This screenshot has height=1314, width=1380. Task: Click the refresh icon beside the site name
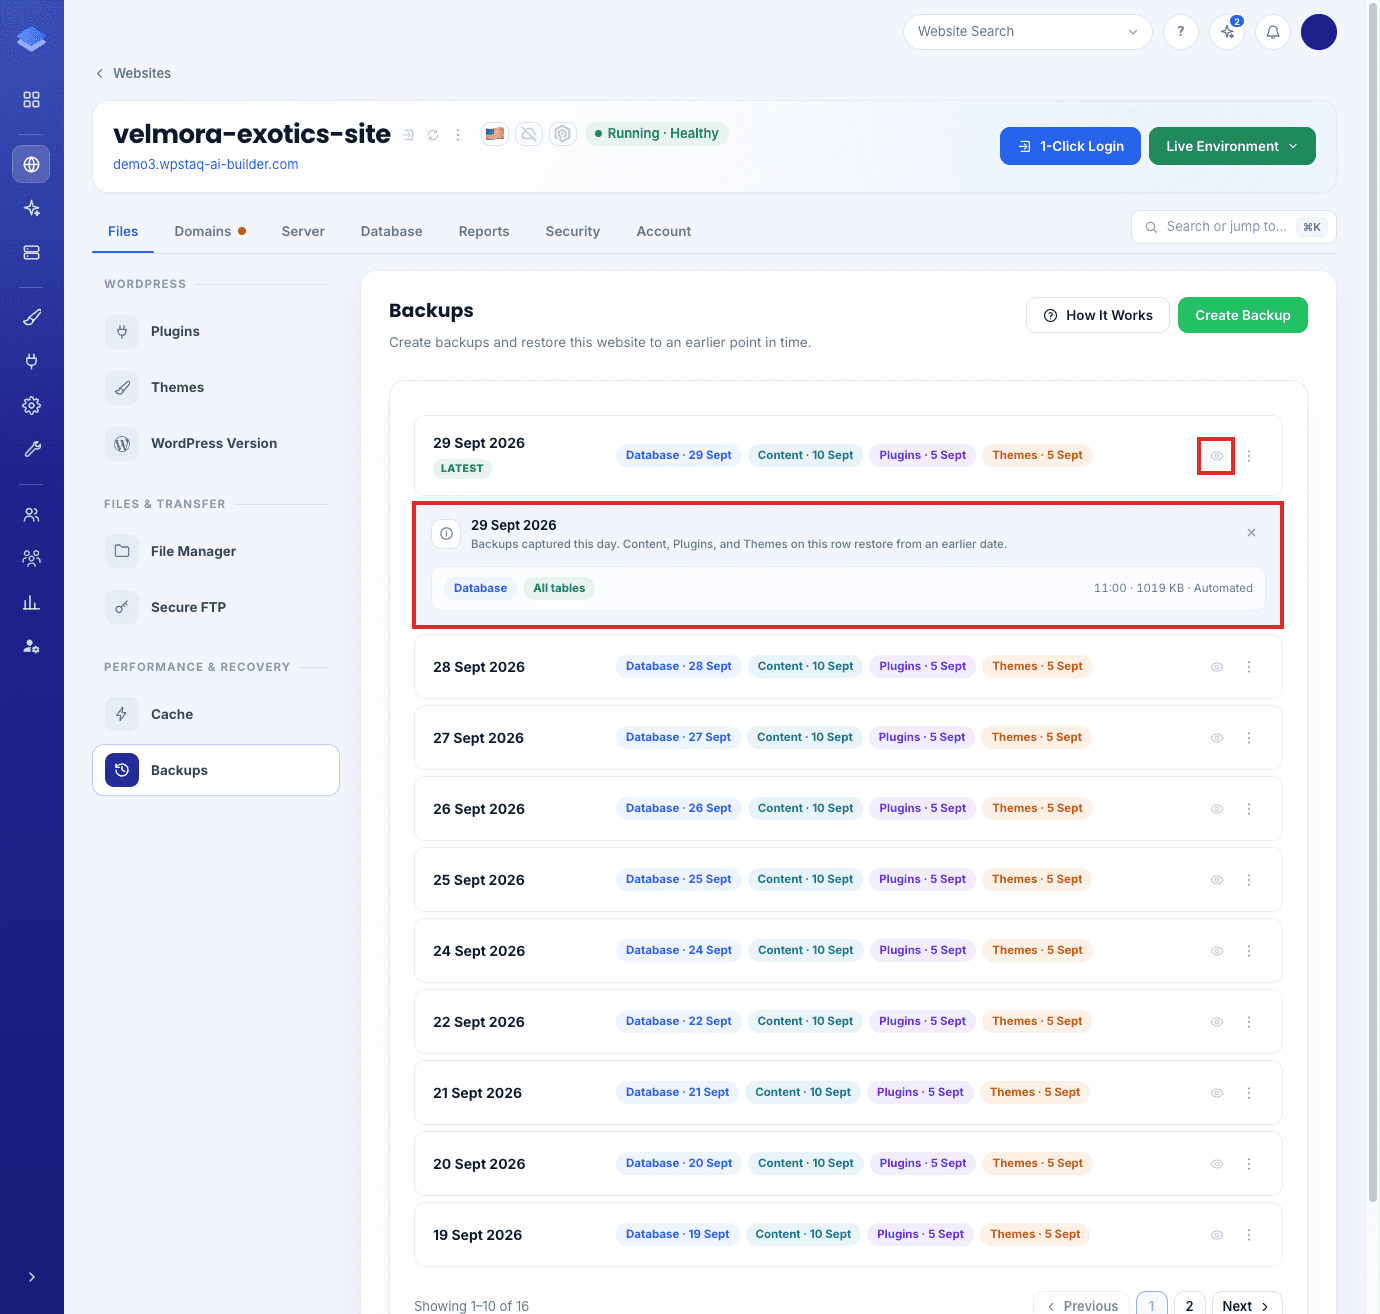coord(433,135)
